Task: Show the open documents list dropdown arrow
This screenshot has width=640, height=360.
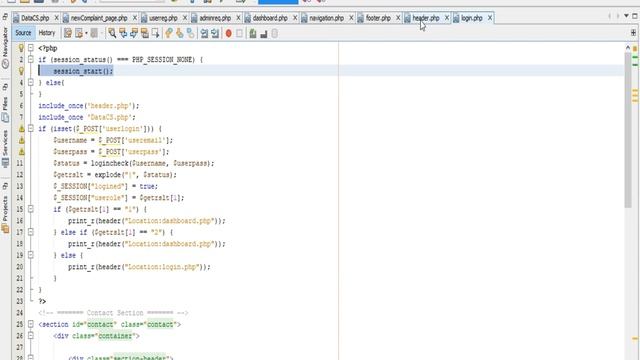Action: 626,16
